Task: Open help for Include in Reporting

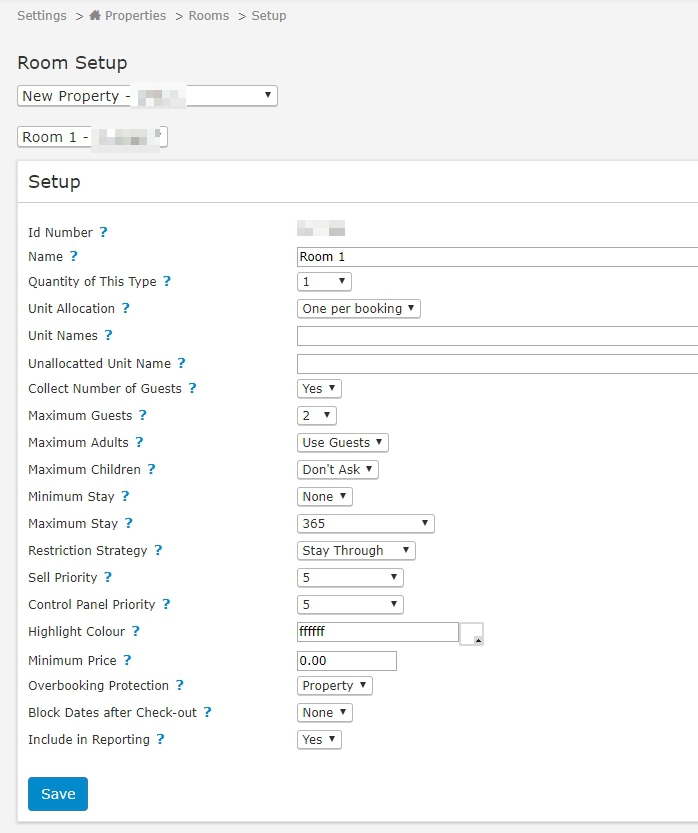Action: click(x=160, y=740)
